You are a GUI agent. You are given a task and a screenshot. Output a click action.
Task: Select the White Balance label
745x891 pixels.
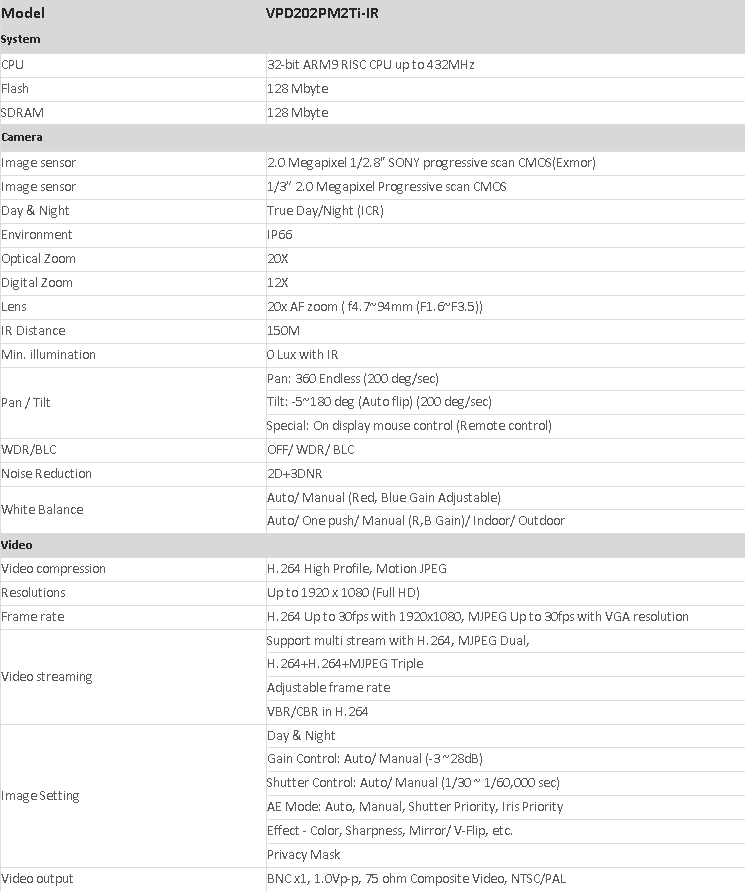pyautogui.click(x=42, y=509)
